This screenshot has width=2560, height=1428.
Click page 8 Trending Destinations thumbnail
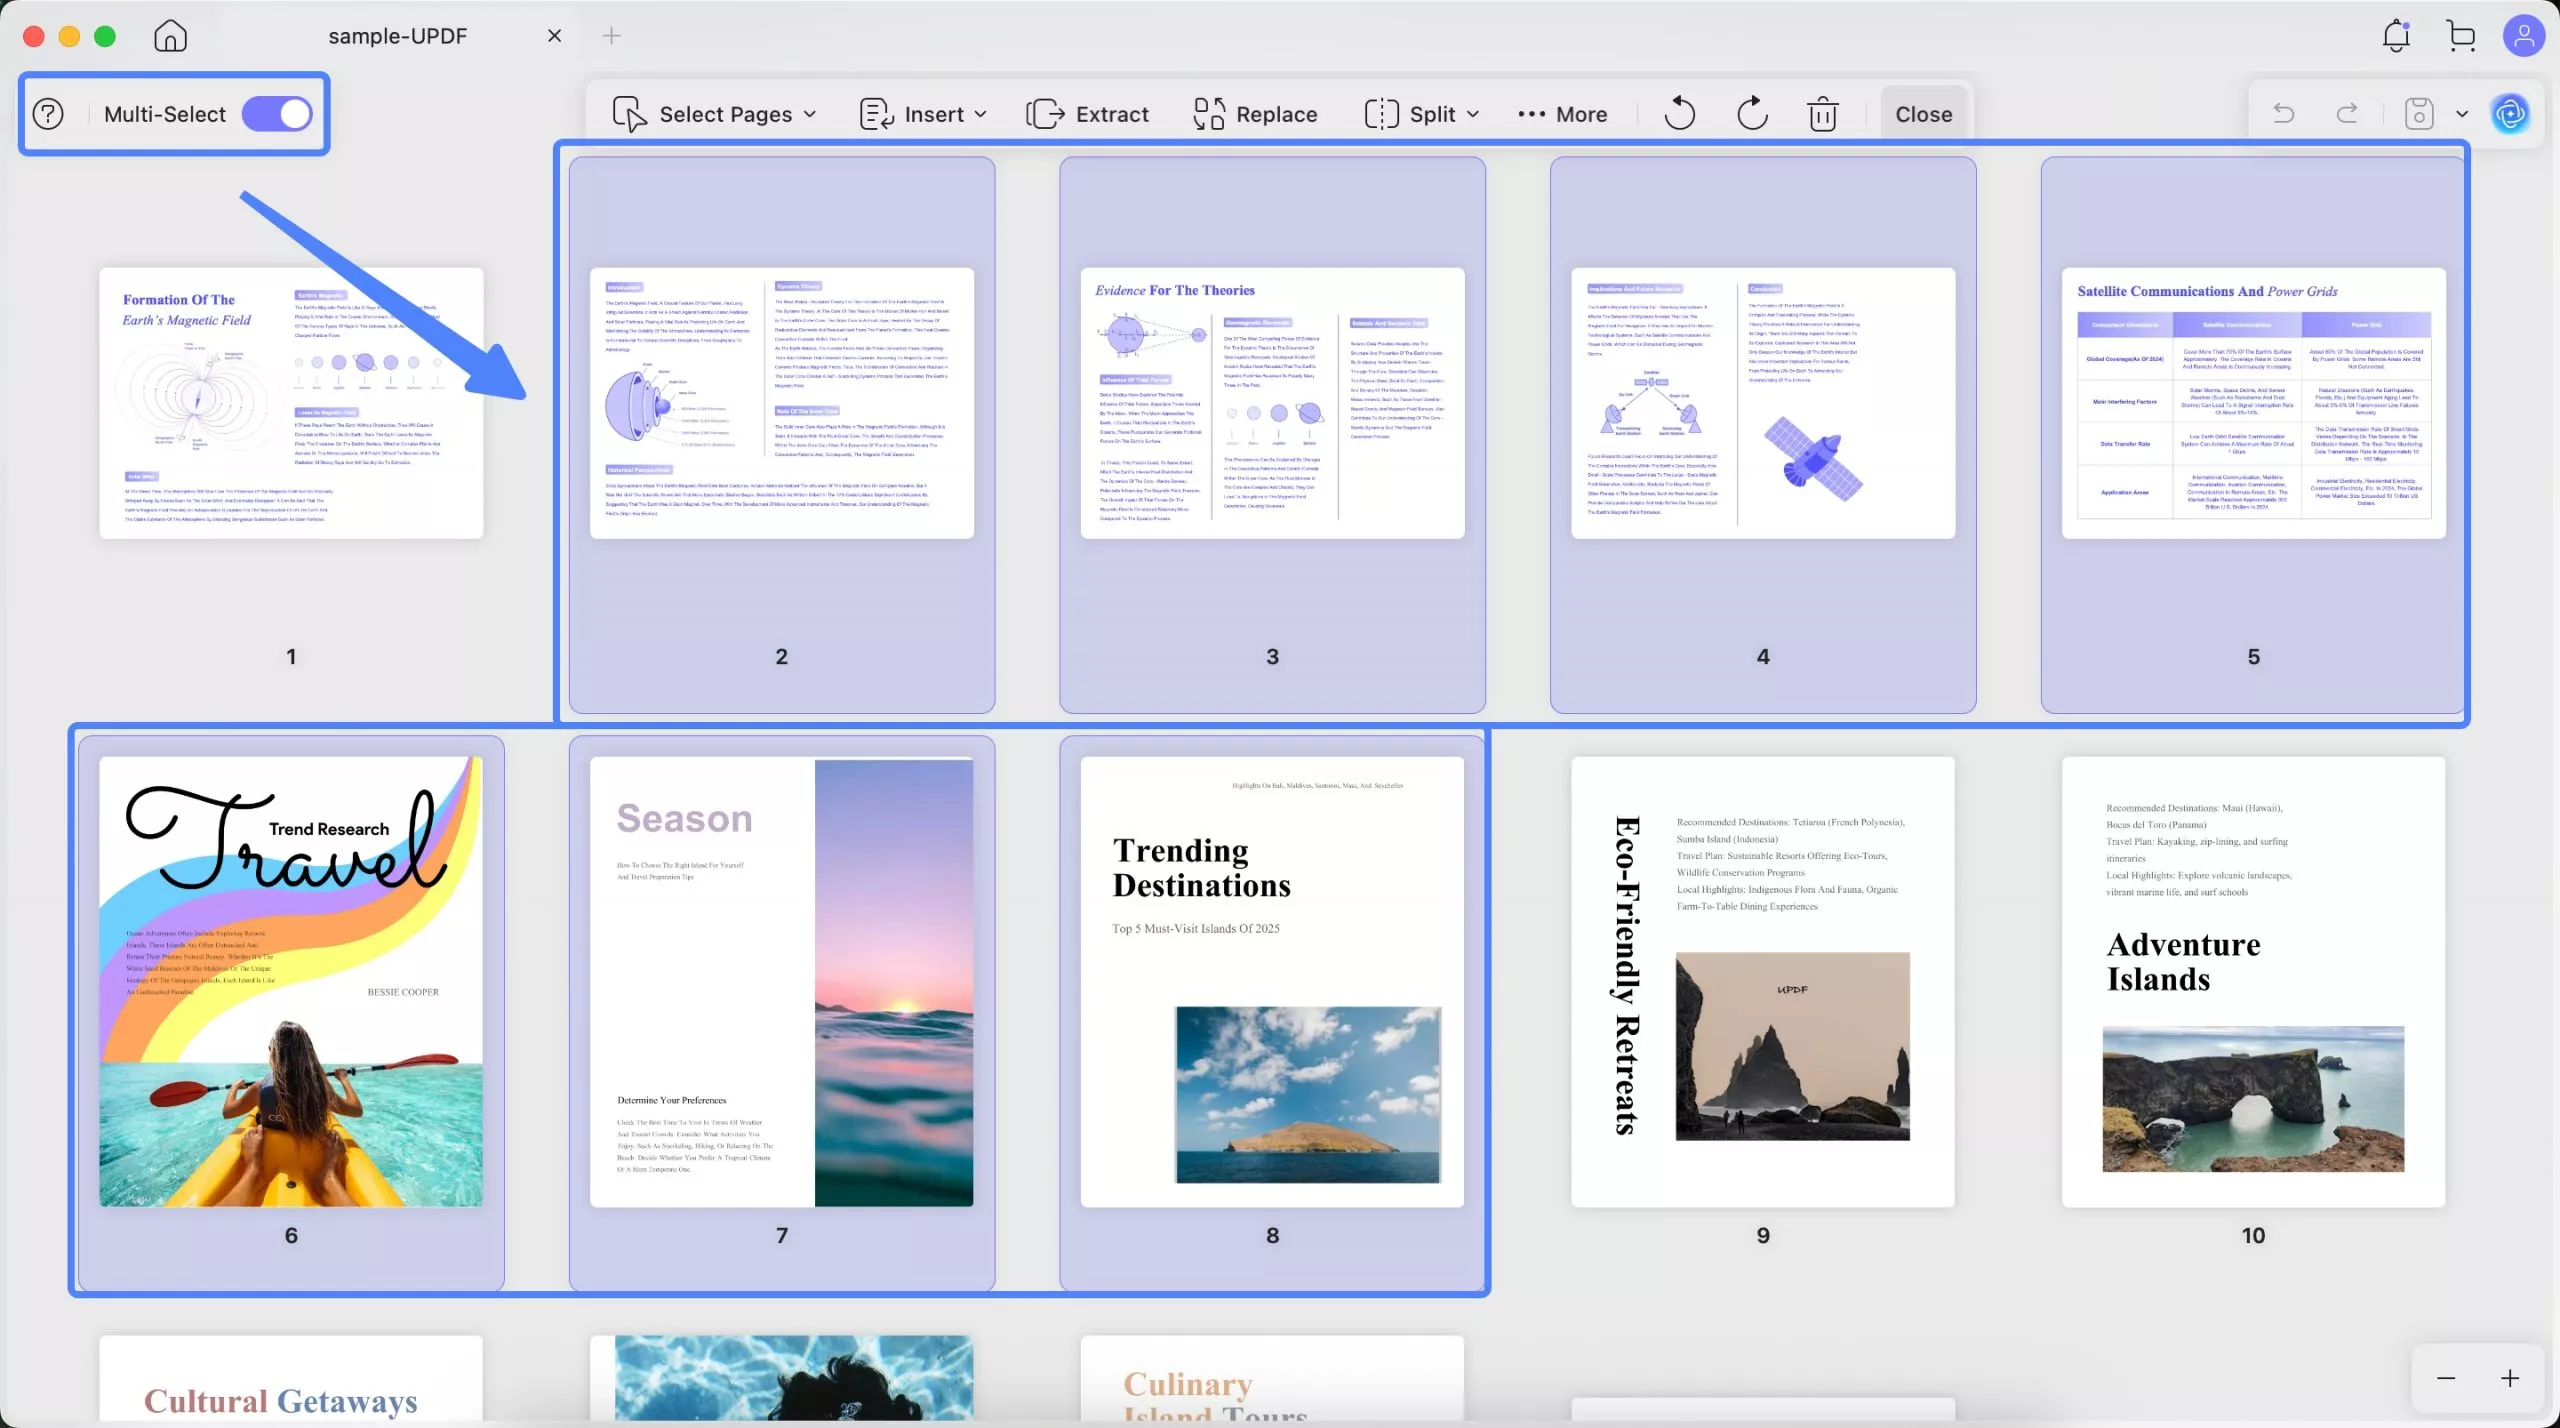[1272, 982]
